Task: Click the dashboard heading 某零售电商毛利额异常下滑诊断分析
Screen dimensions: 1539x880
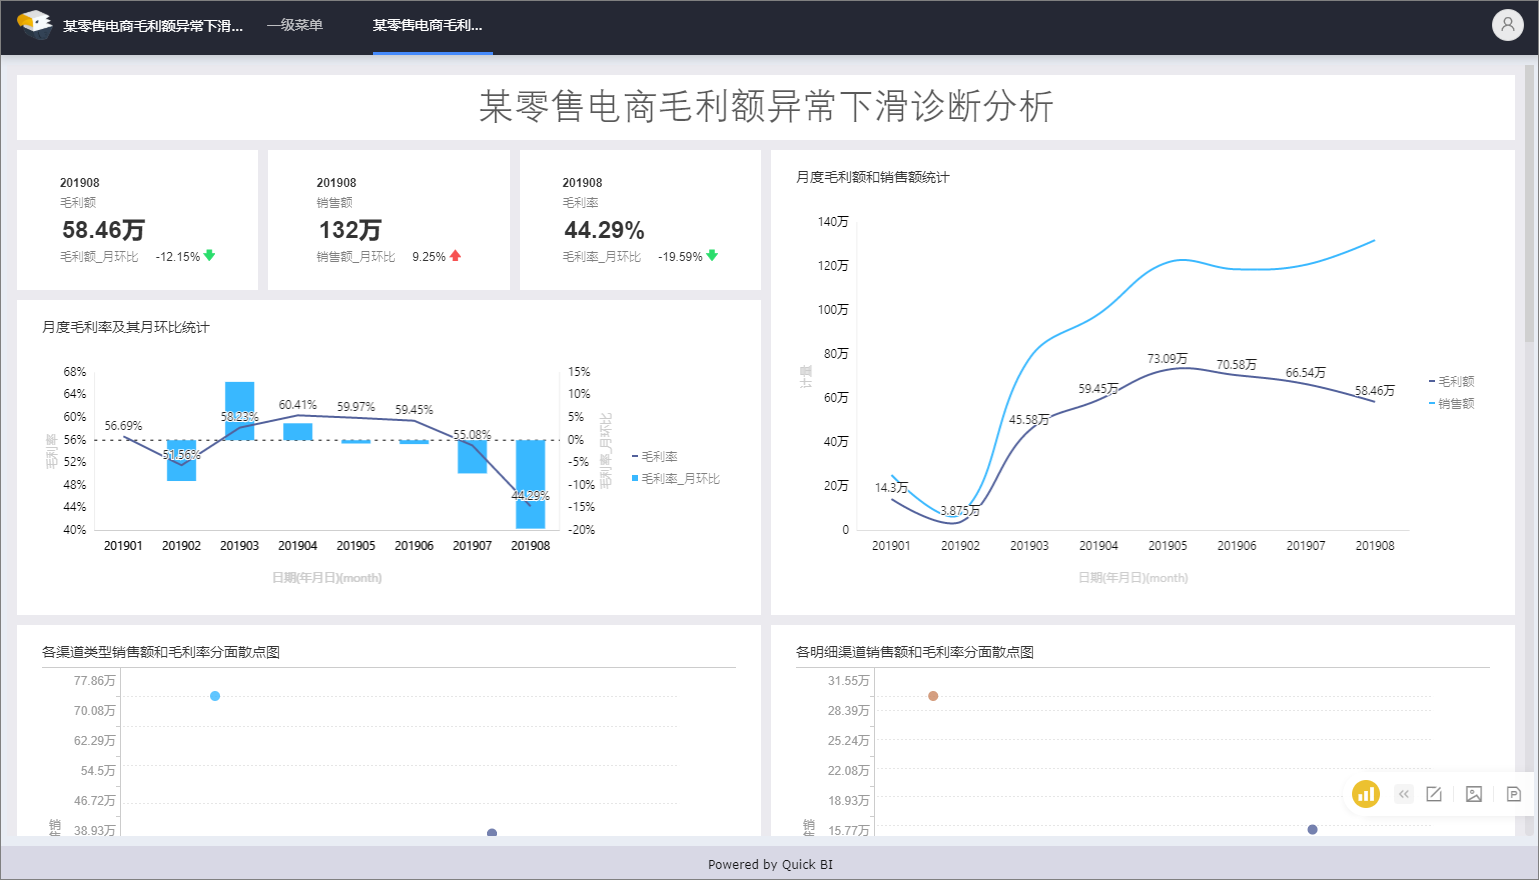Action: tap(766, 107)
